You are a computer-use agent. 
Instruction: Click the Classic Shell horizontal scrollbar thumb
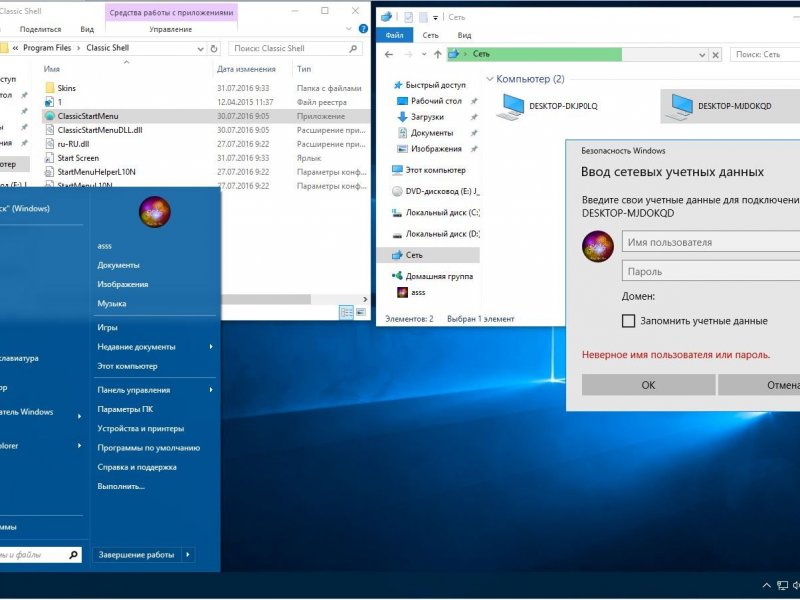tap(266, 299)
